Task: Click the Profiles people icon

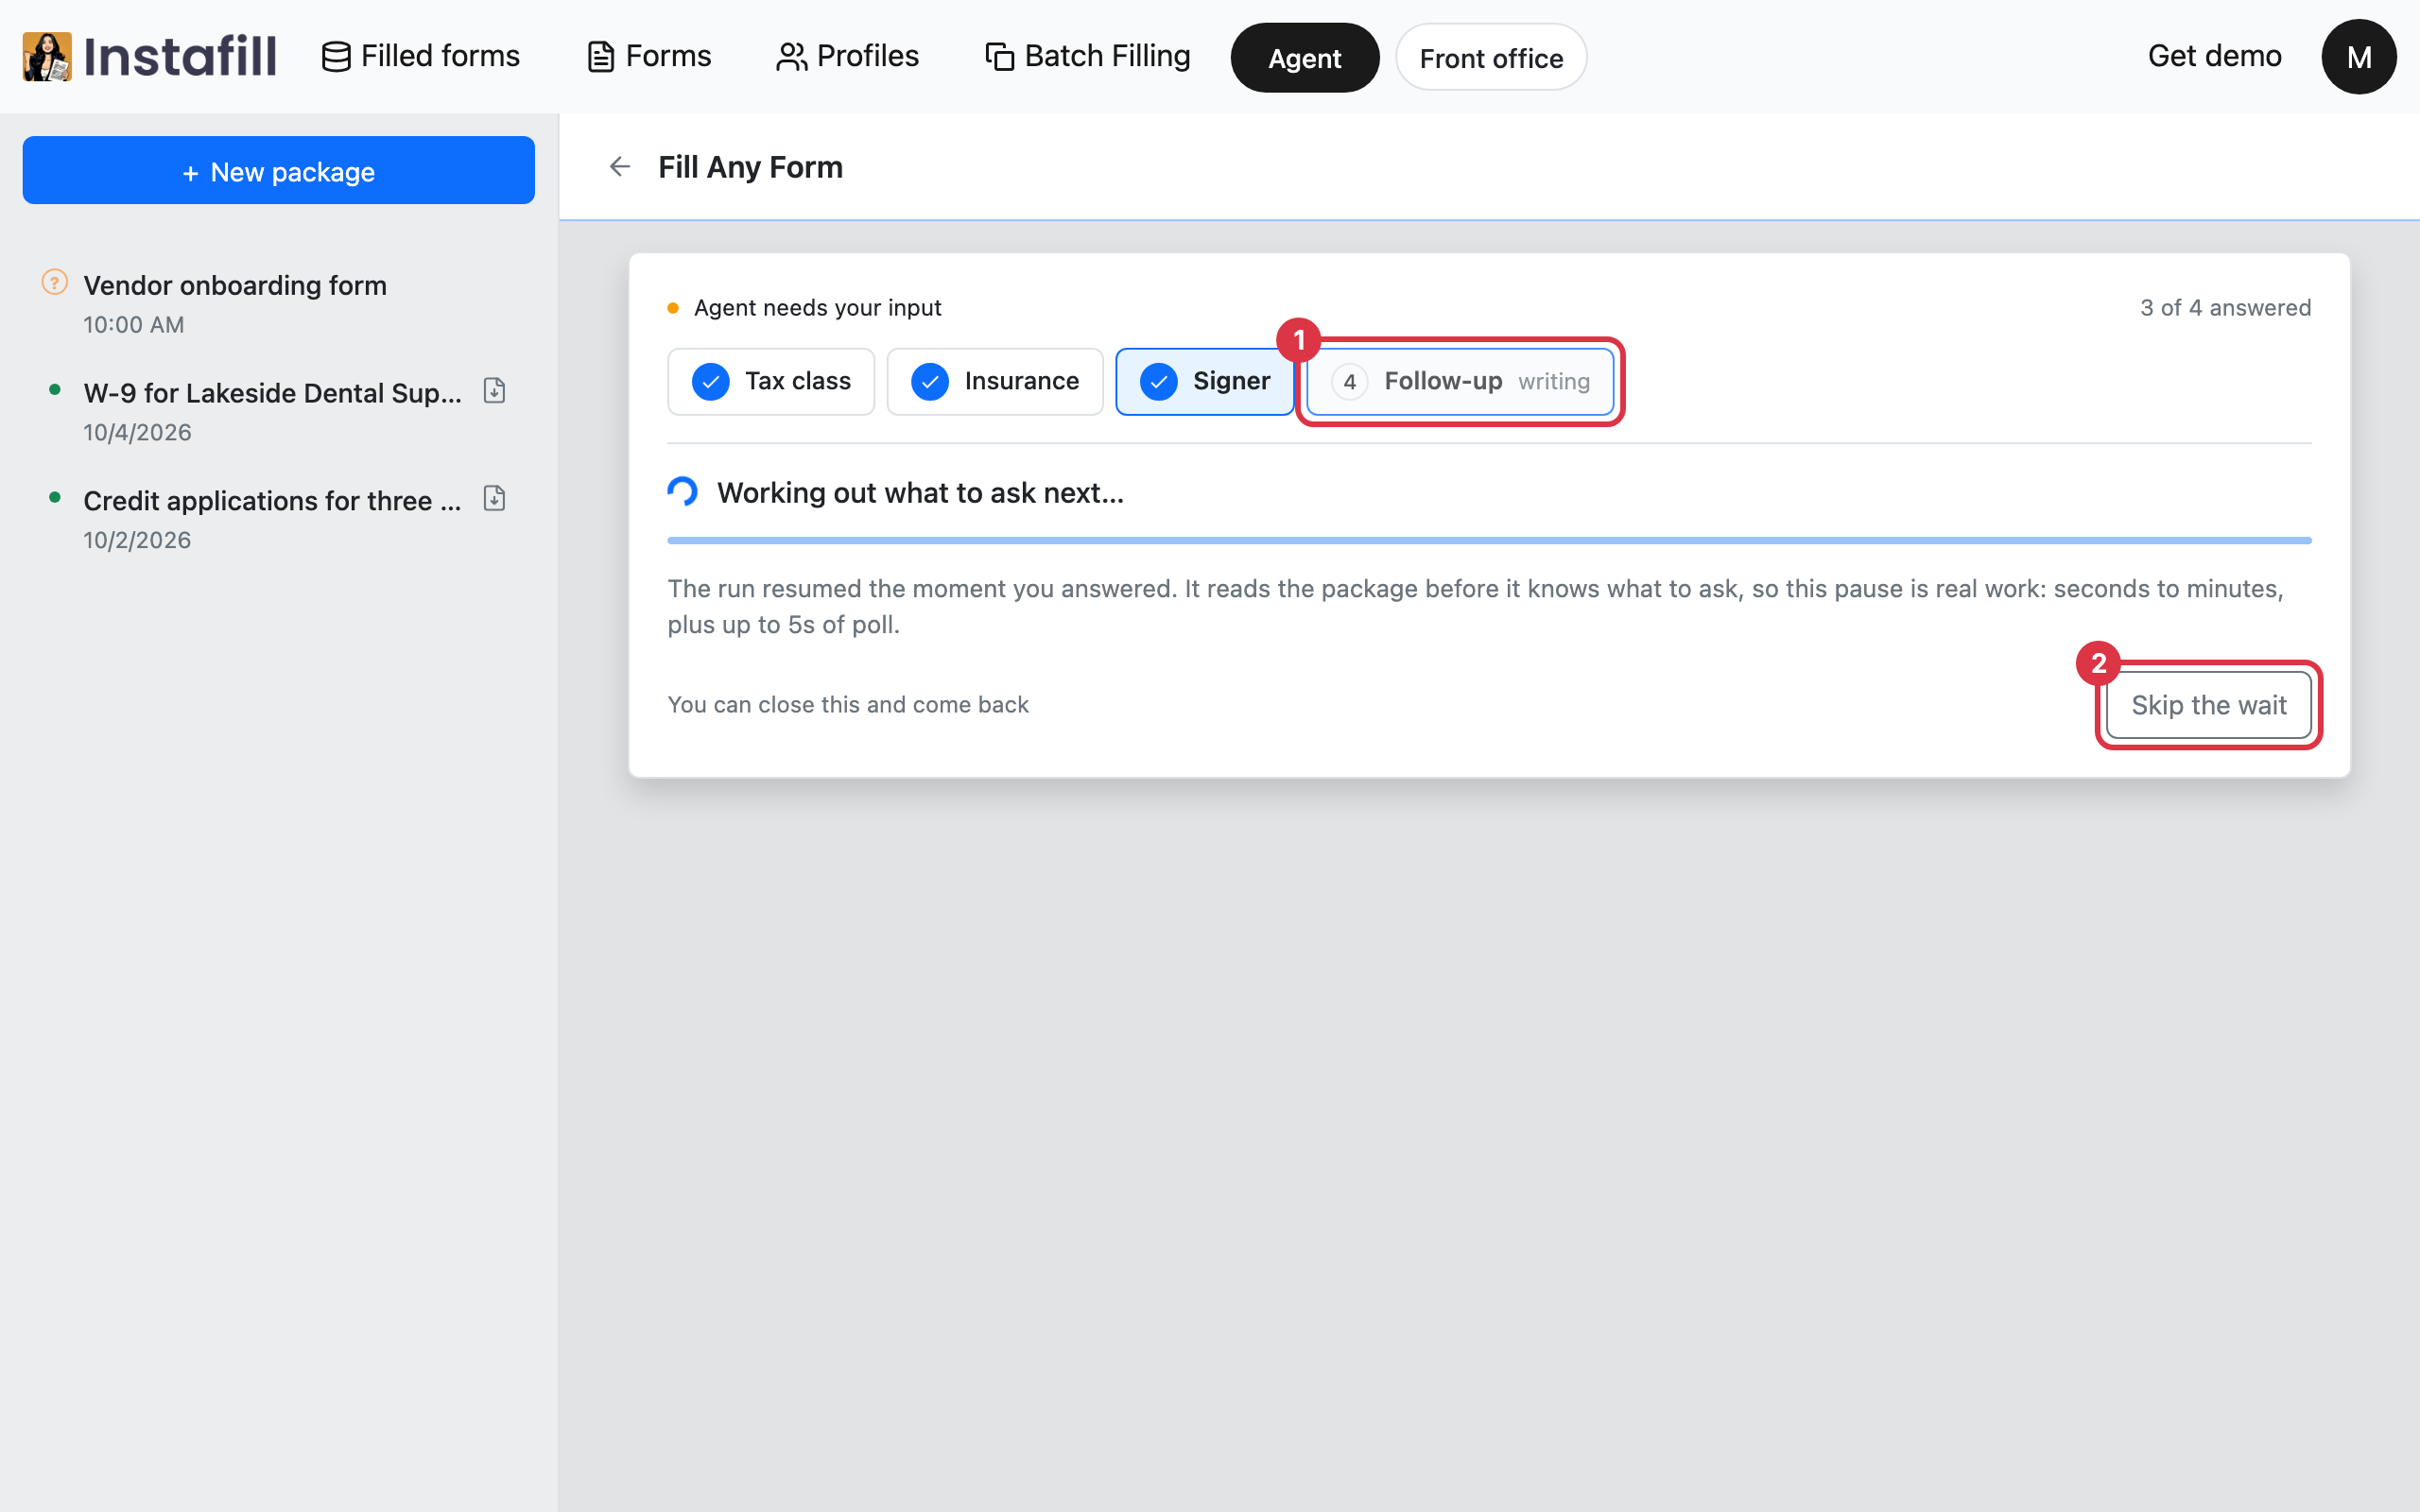Action: (x=791, y=57)
